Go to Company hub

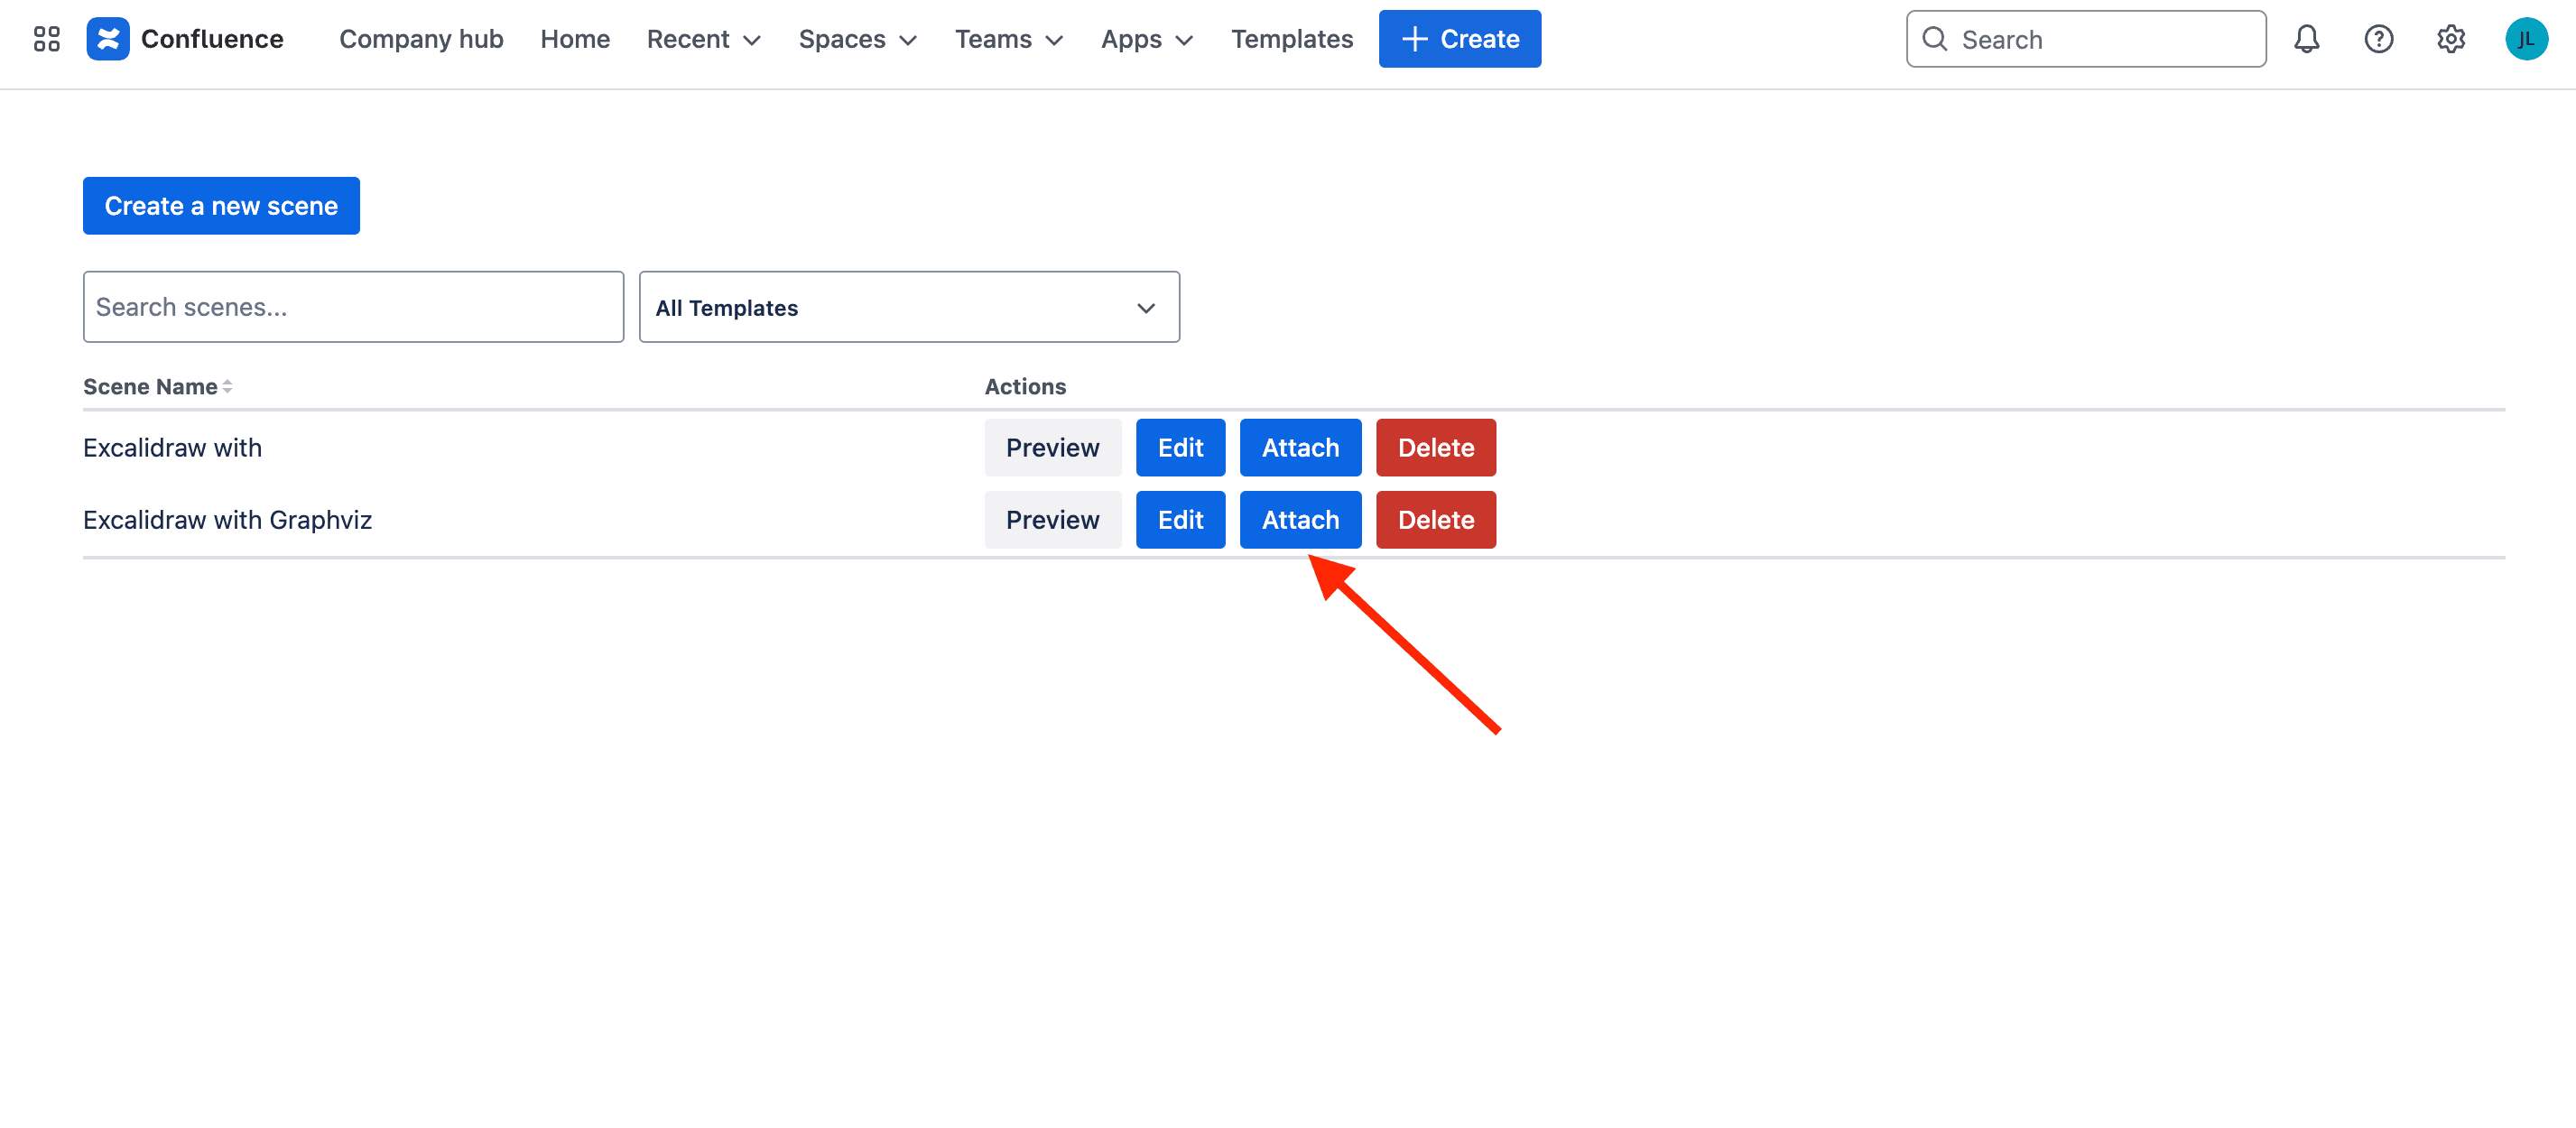click(421, 39)
